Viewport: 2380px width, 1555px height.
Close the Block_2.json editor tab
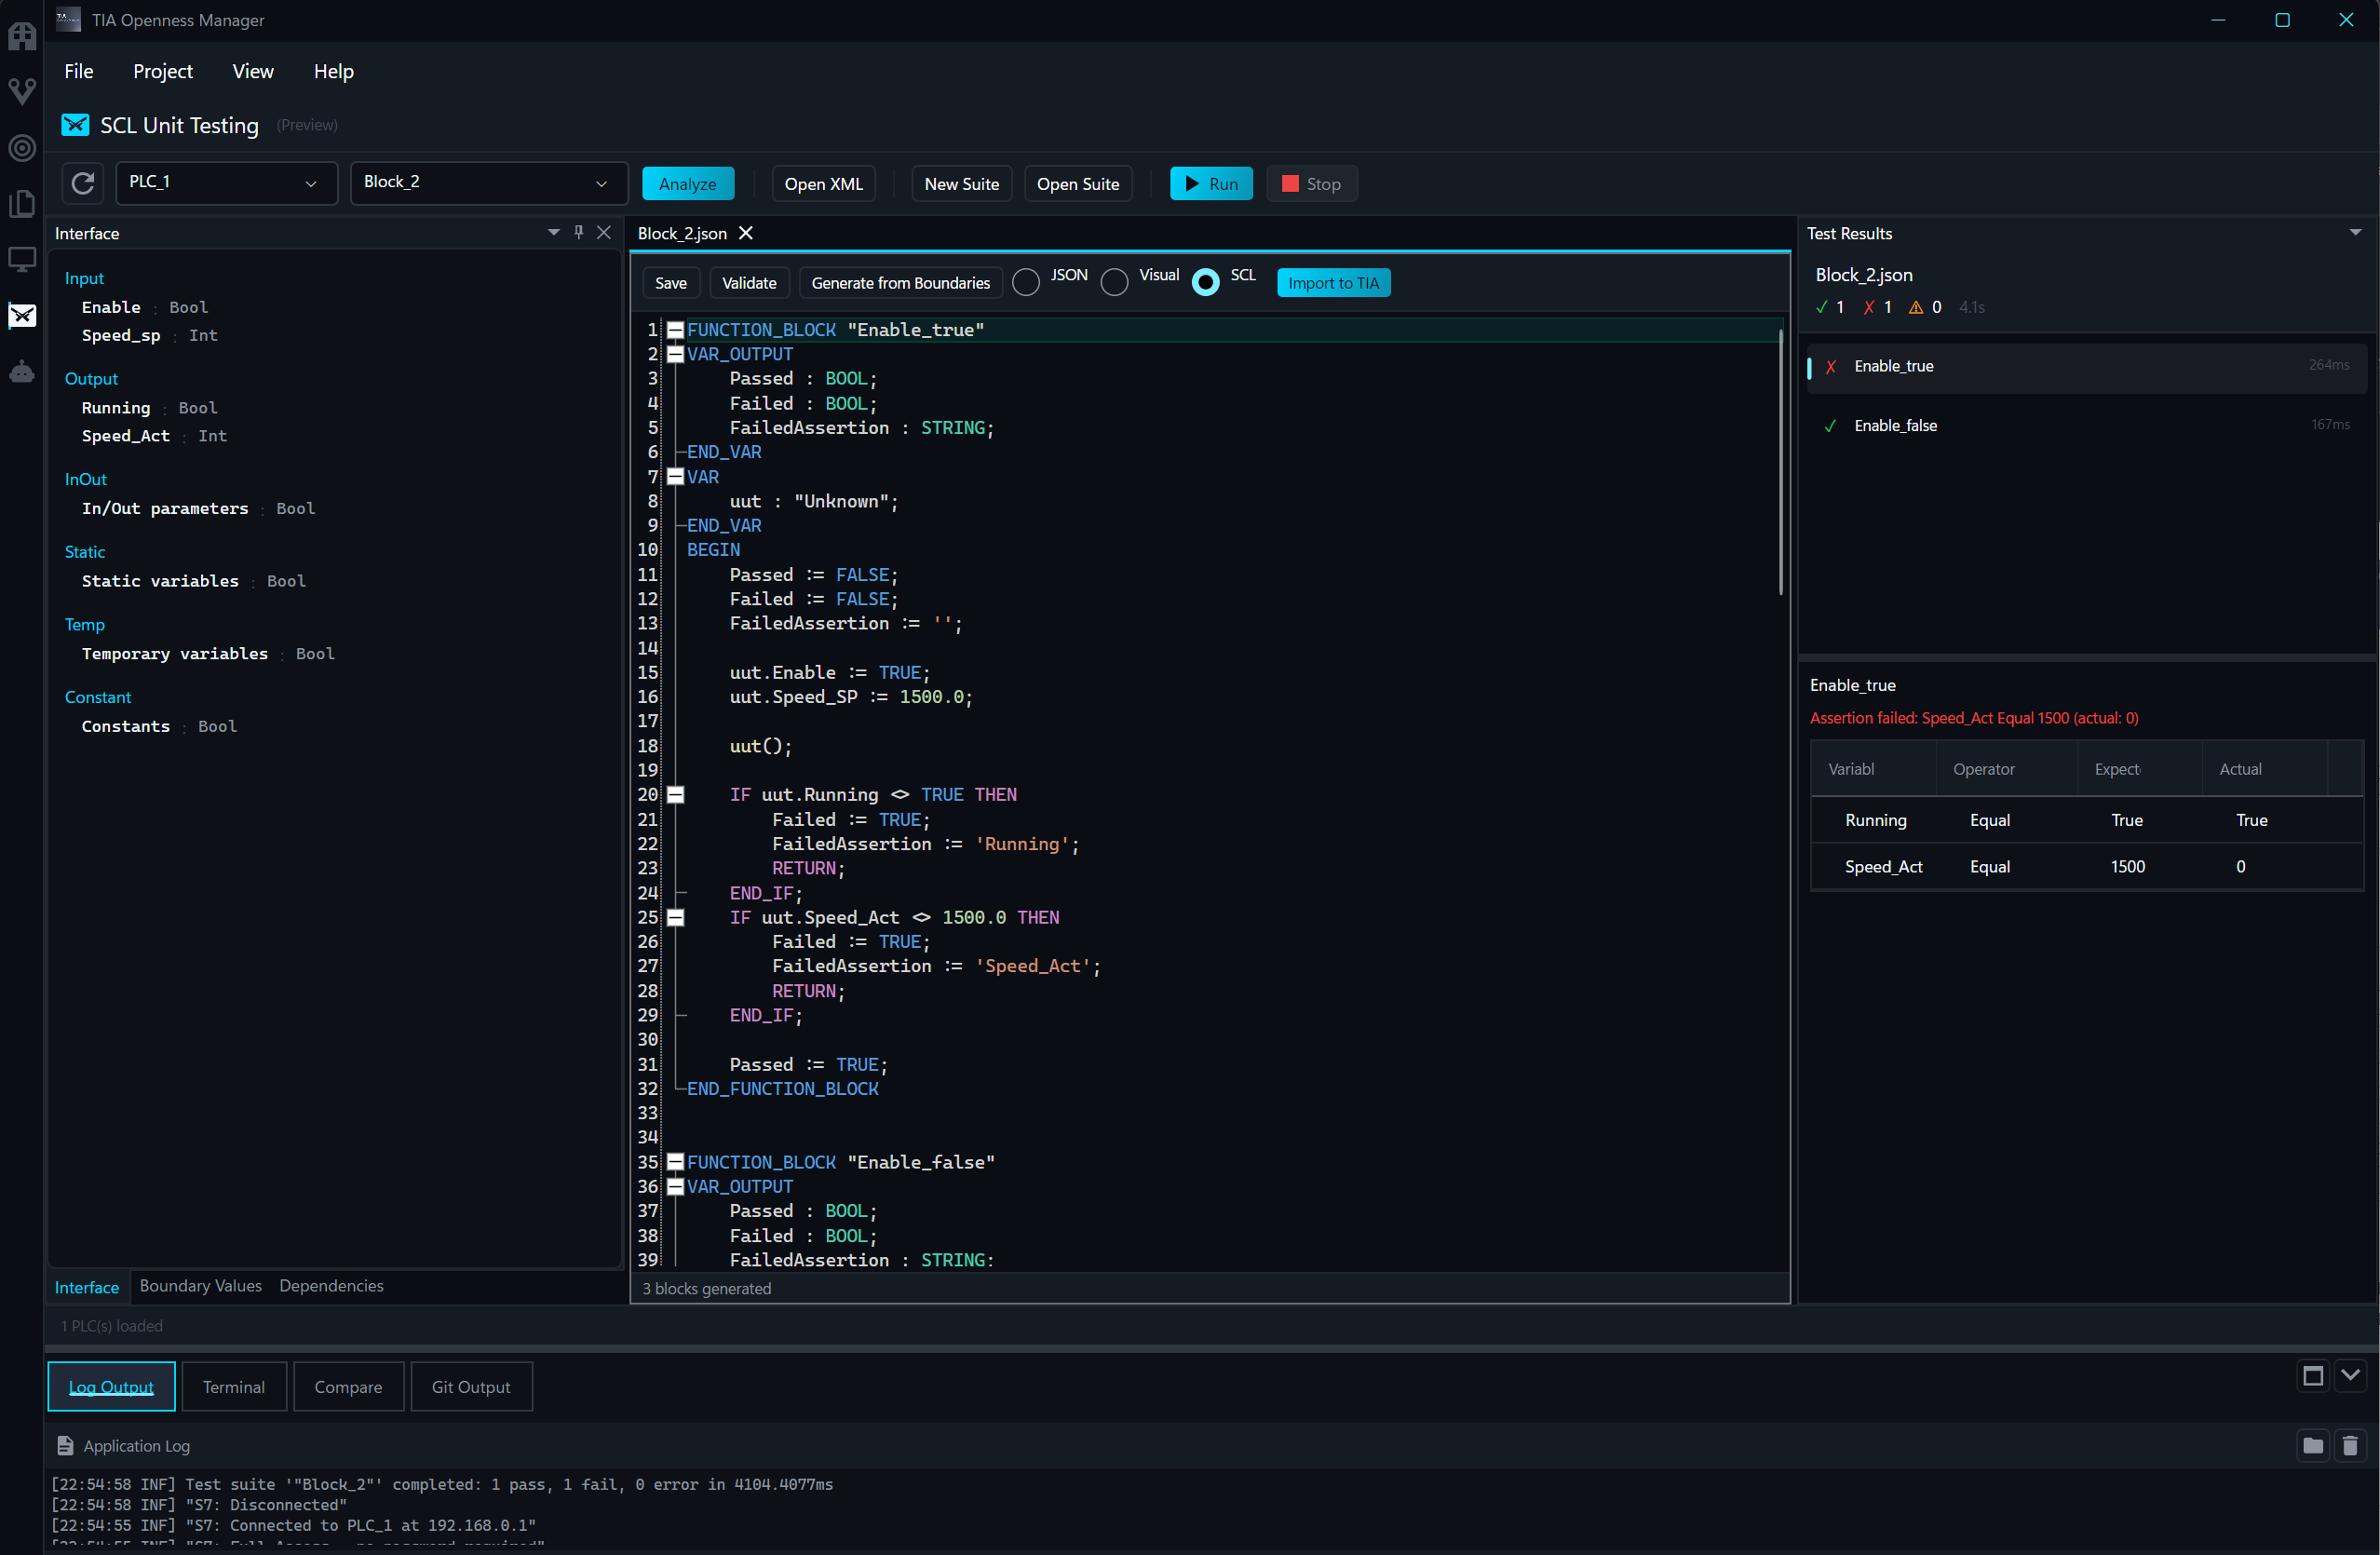click(746, 233)
